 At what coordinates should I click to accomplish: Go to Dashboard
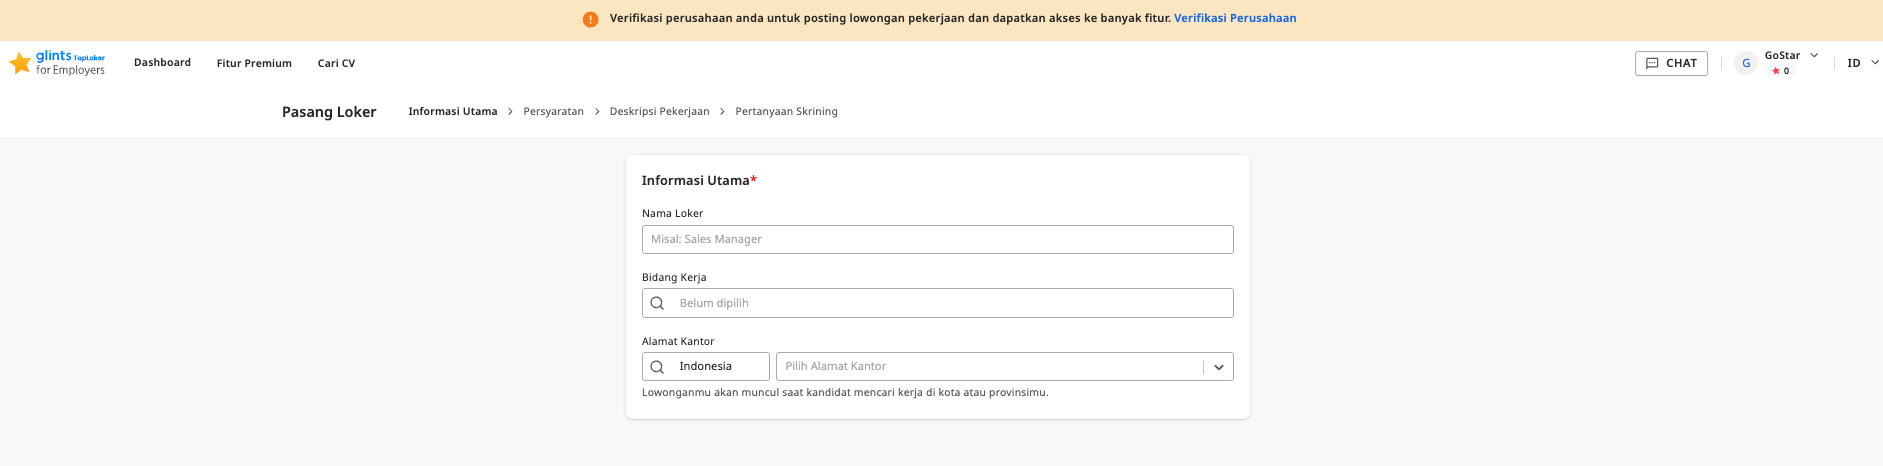162,62
